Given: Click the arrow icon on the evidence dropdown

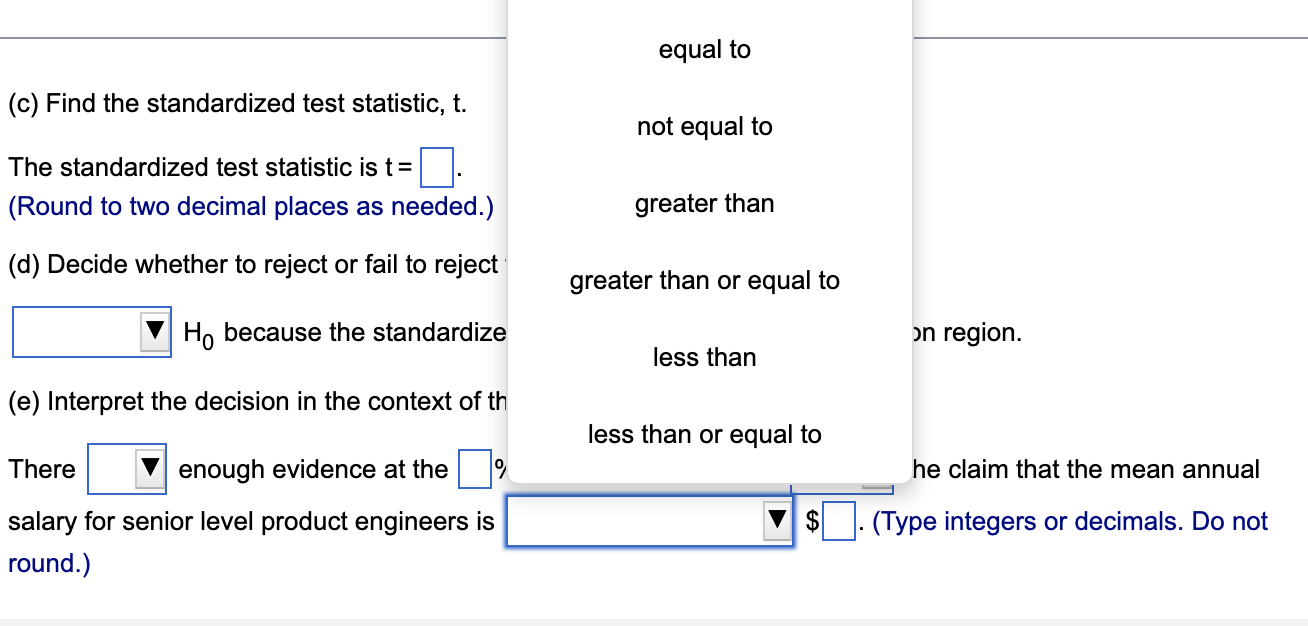Looking at the screenshot, I should (x=152, y=469).
